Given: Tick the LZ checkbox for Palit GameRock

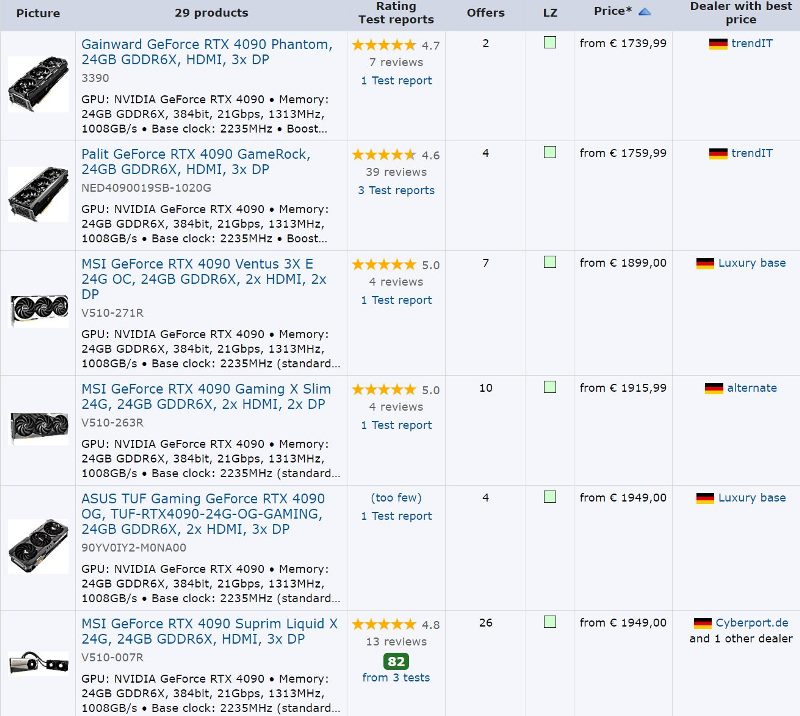Looking at the screenshot, I should (550, 153).
